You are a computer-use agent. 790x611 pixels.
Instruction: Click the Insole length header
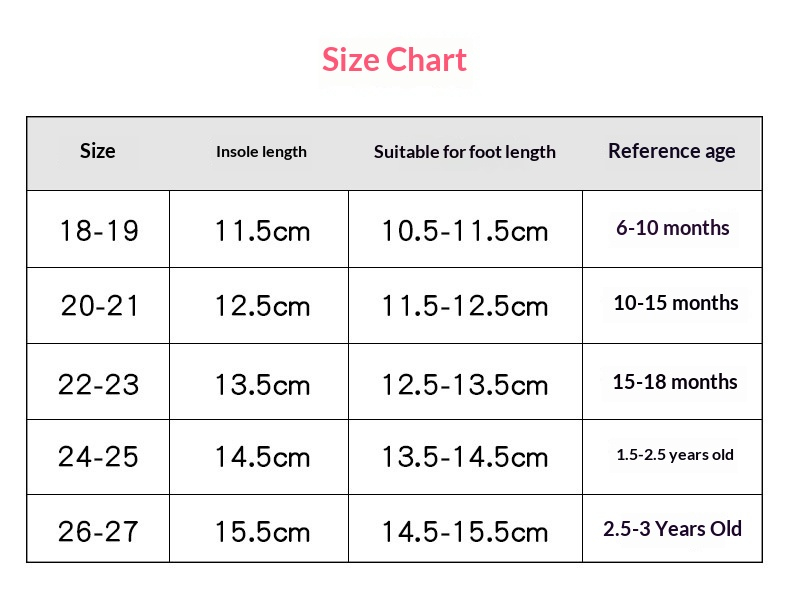pyautogui.click(x=261, y=152)
